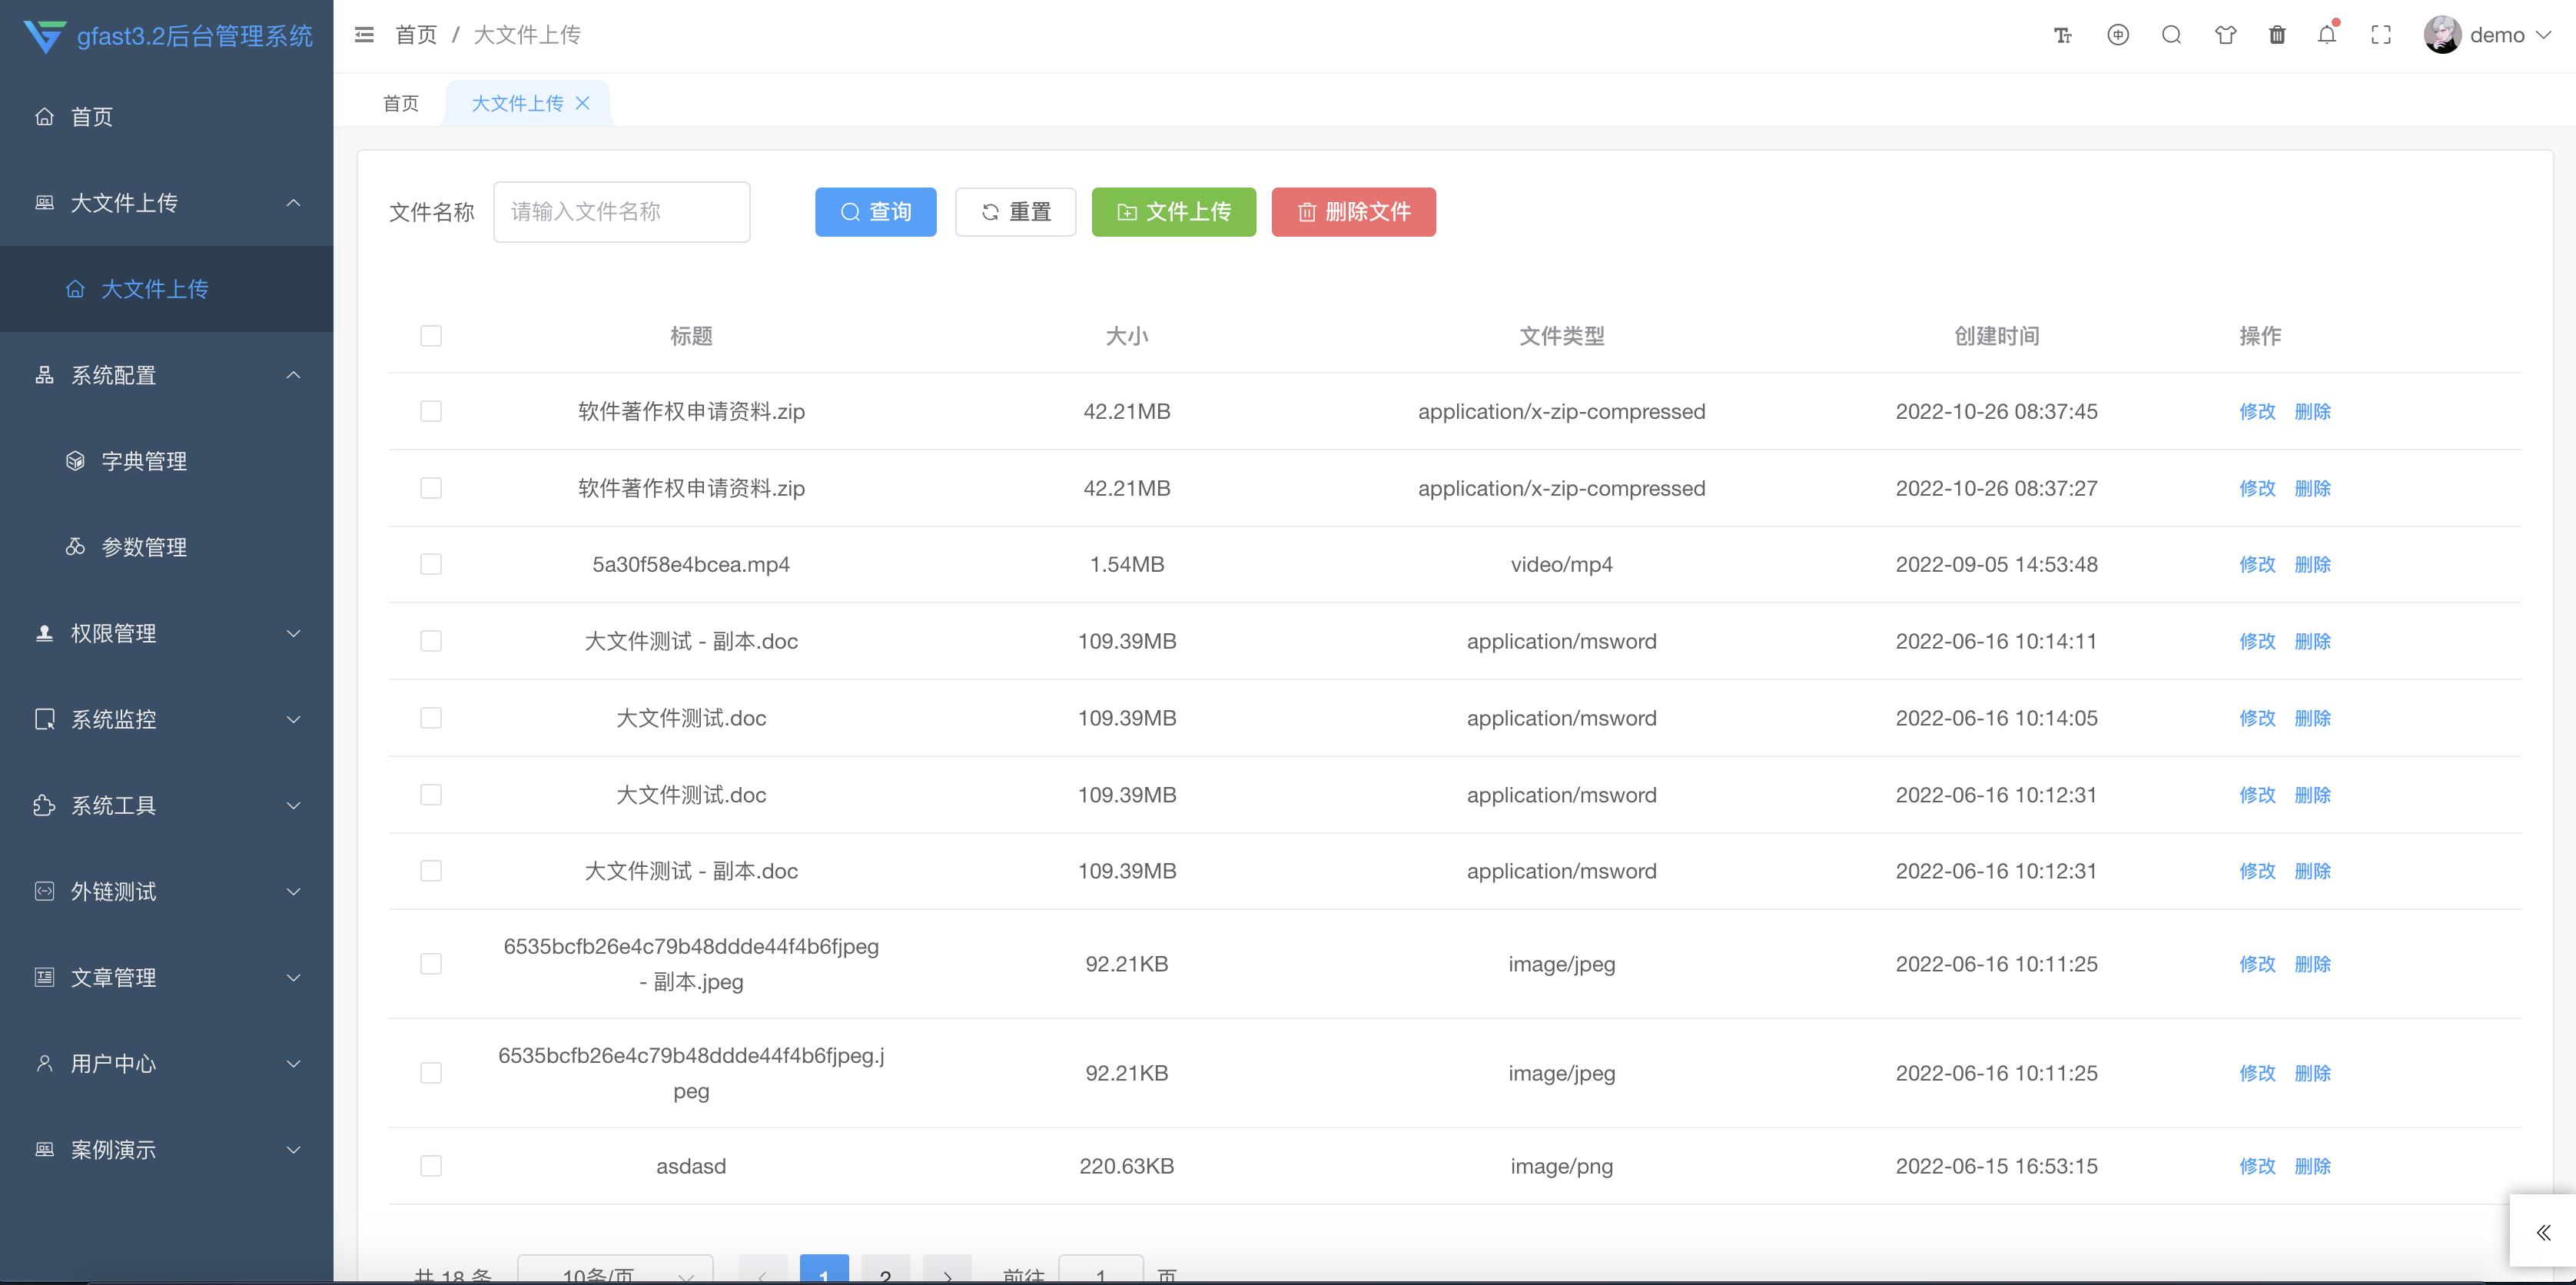The height and width of the screenshot is (1285, 2576).
Task: Open the search icon in the top toolbar
Action: (2171, 34)
